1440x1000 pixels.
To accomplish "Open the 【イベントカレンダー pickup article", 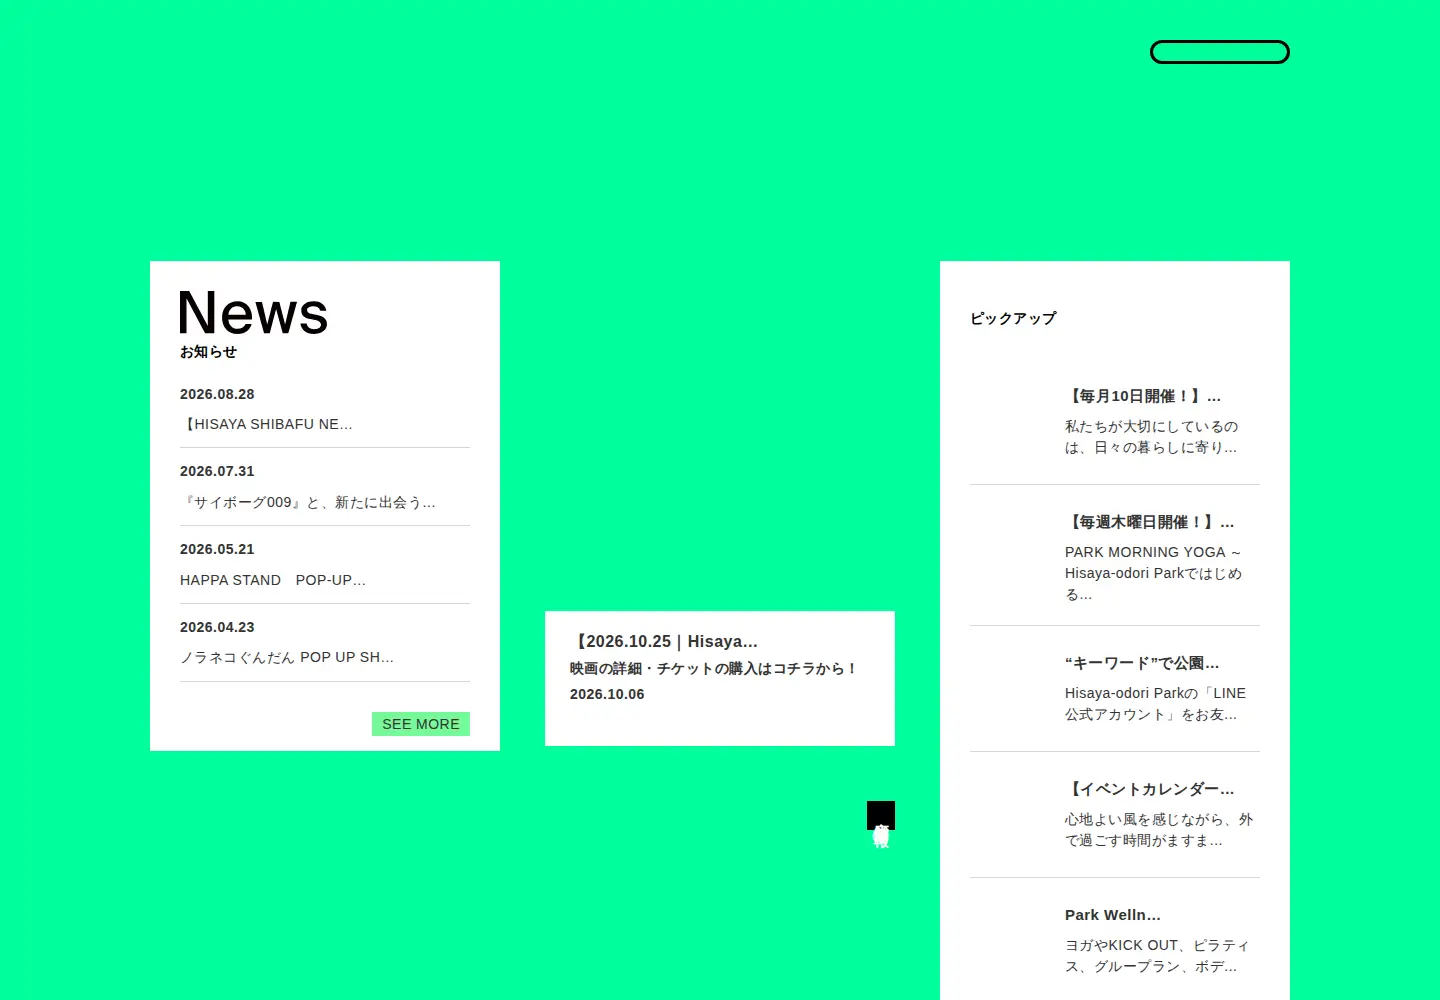I will point(1115,815).
